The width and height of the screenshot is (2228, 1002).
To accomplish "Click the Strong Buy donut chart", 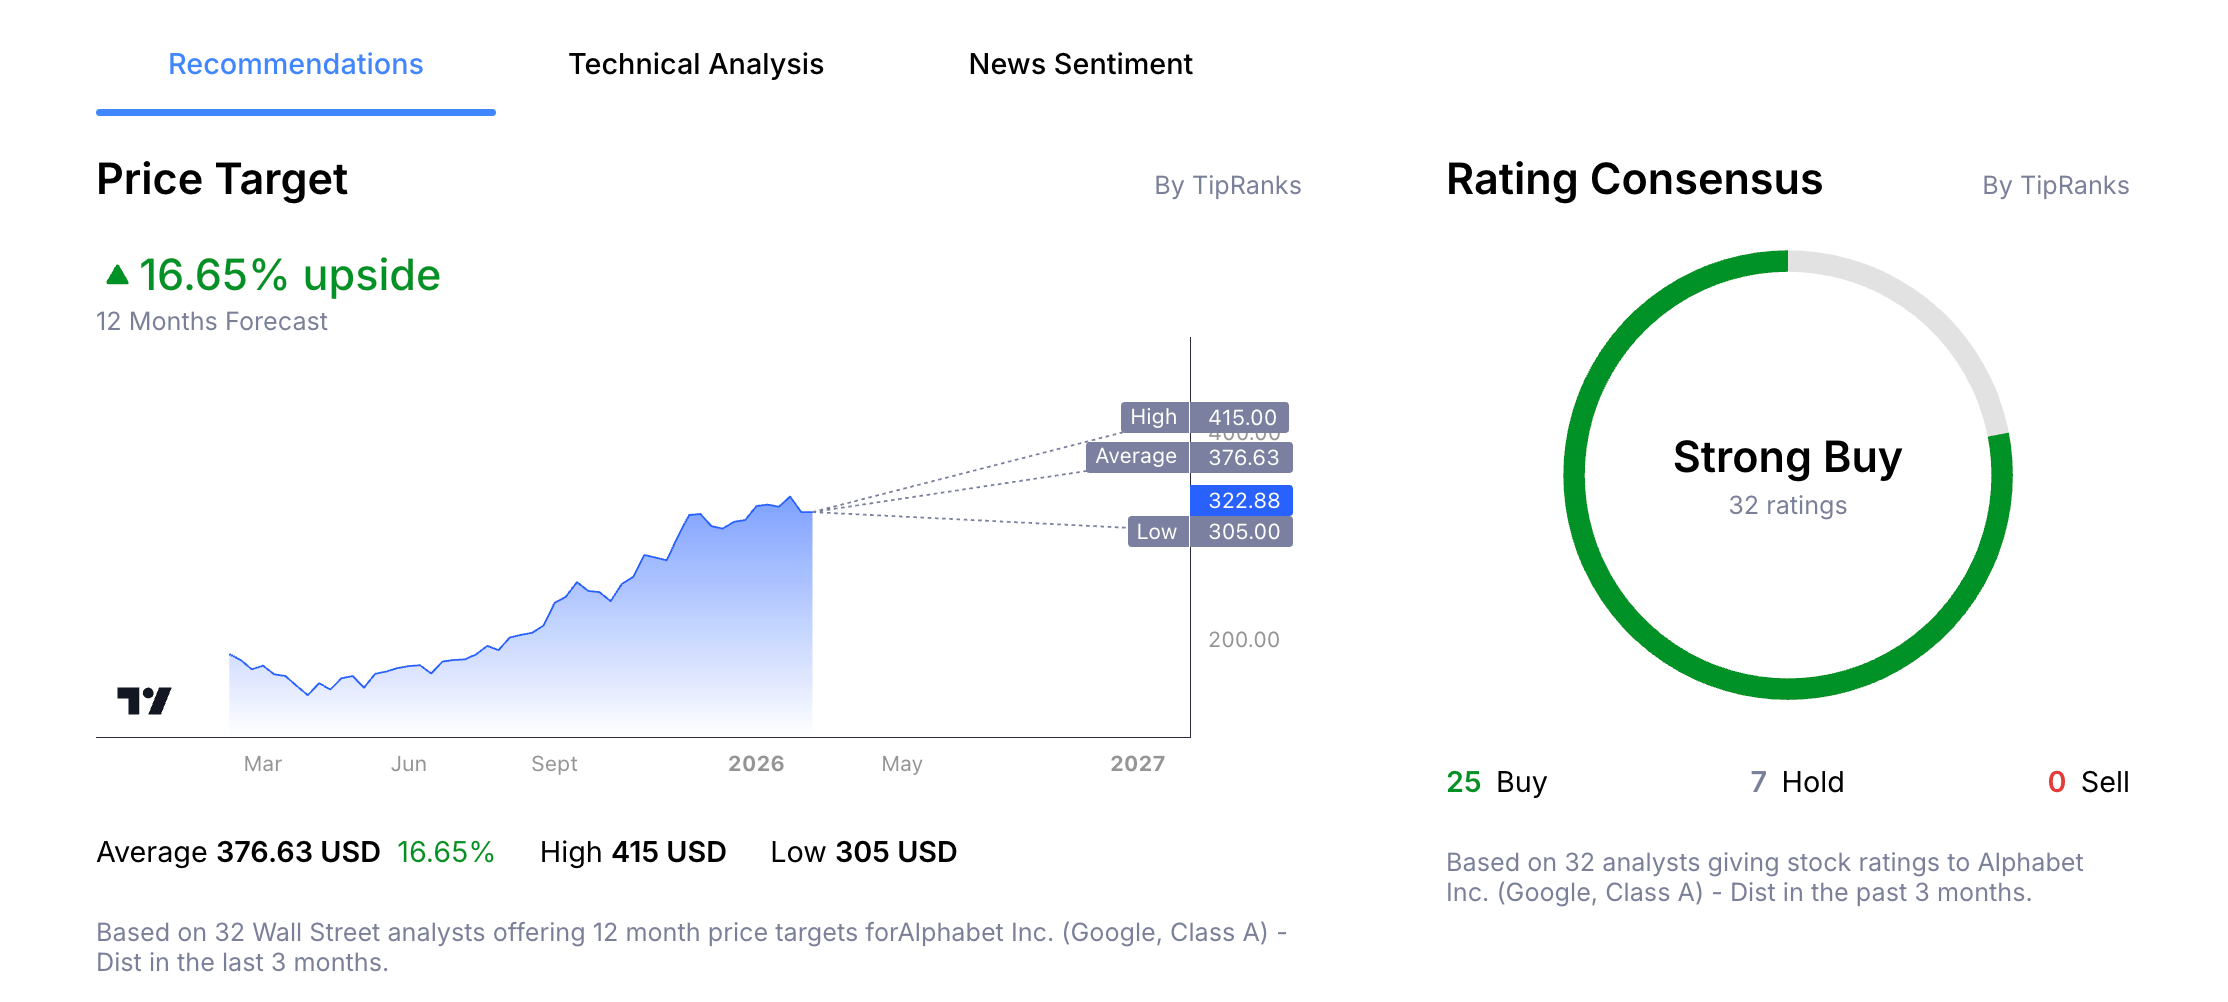I will (1786, 457).
